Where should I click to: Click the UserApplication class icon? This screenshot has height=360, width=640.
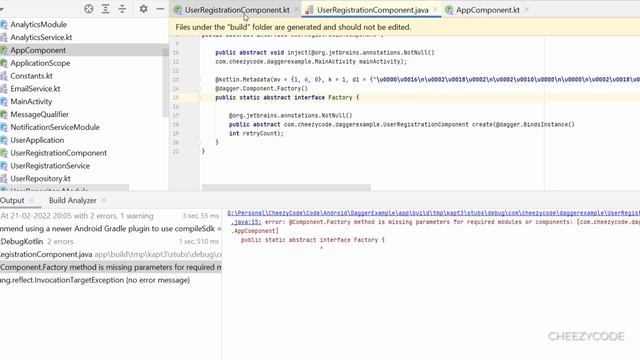click(4, 140)
